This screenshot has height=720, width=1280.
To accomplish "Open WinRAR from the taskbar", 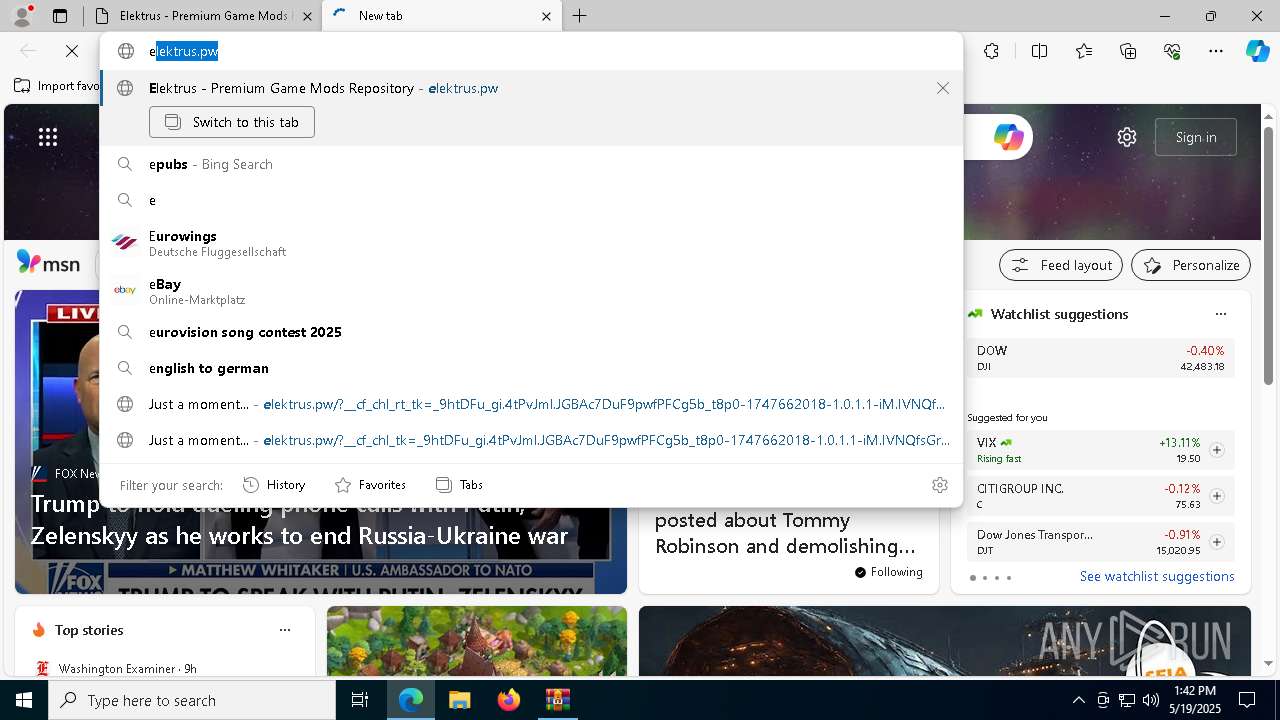I will [x=557, y=700].
